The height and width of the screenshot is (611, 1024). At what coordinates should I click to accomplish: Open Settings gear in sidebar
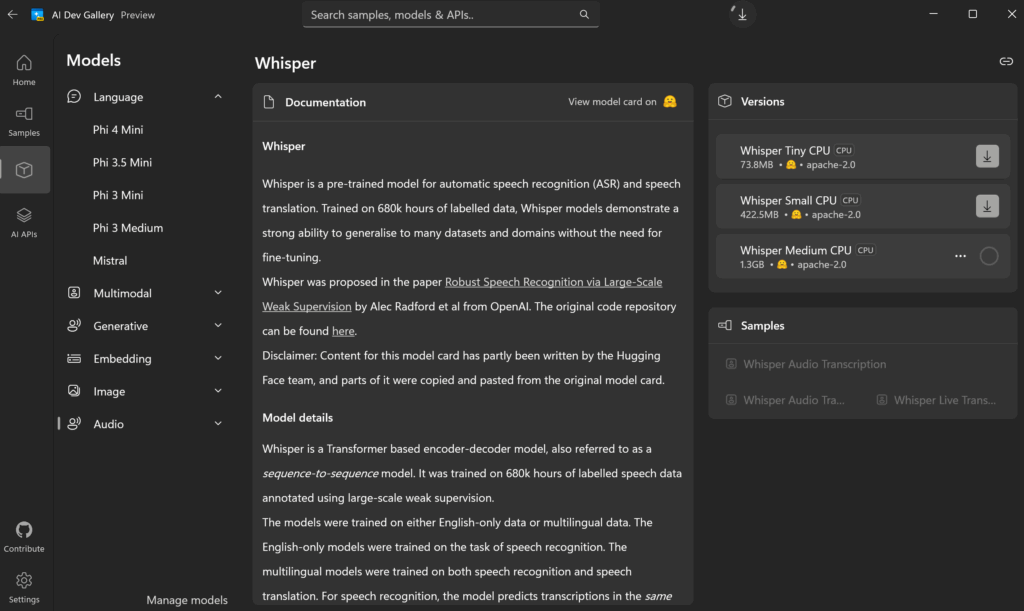pos(24,587)
